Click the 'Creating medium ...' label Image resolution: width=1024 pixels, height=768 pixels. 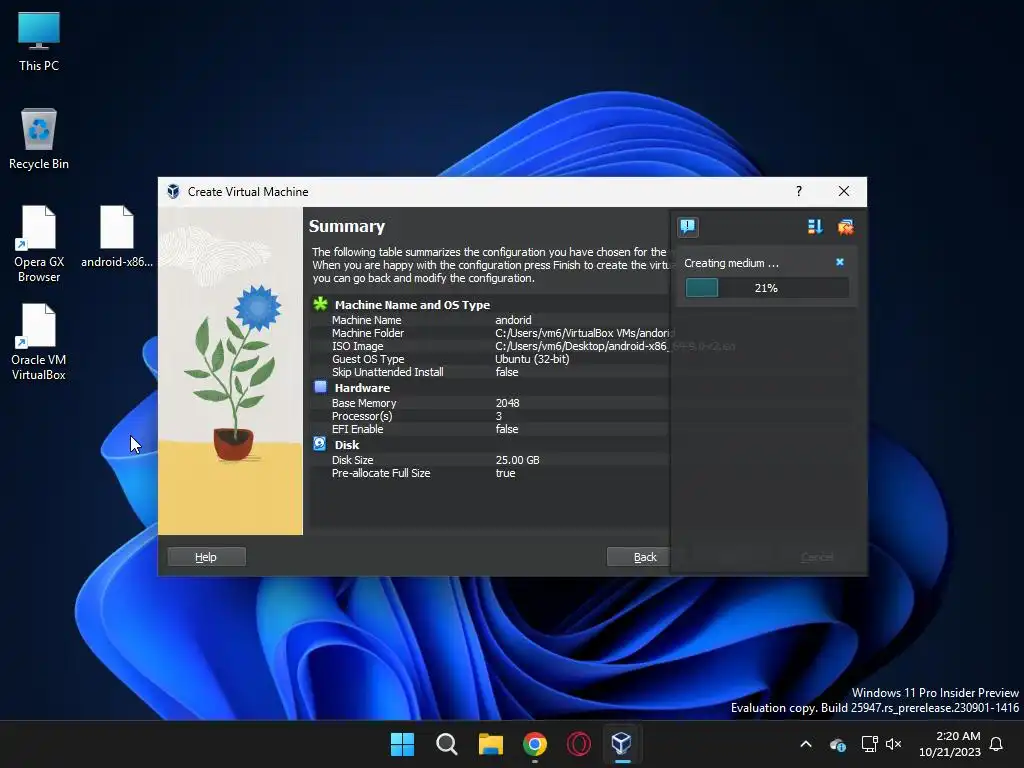point(731,263)
